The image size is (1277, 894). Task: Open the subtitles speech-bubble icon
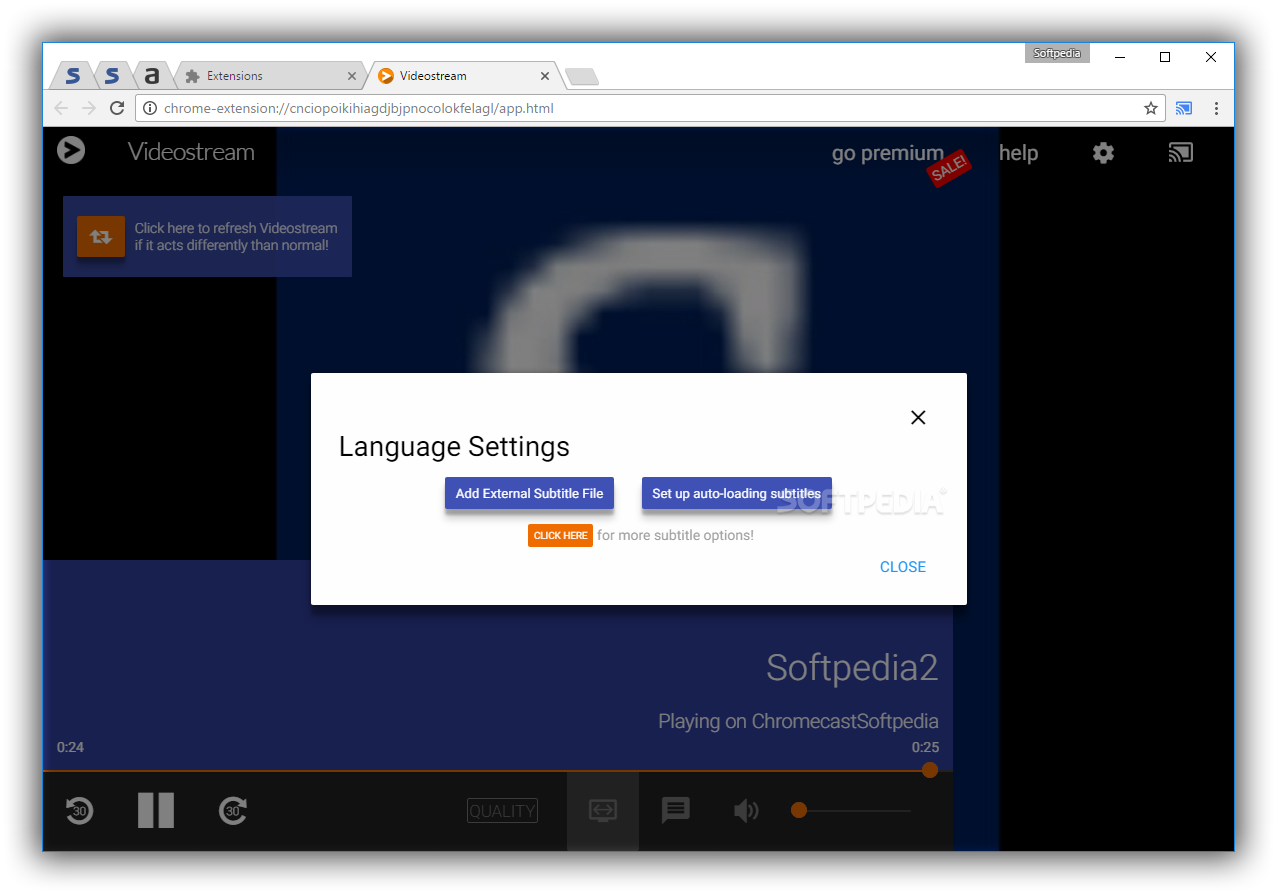pos(676,810)
